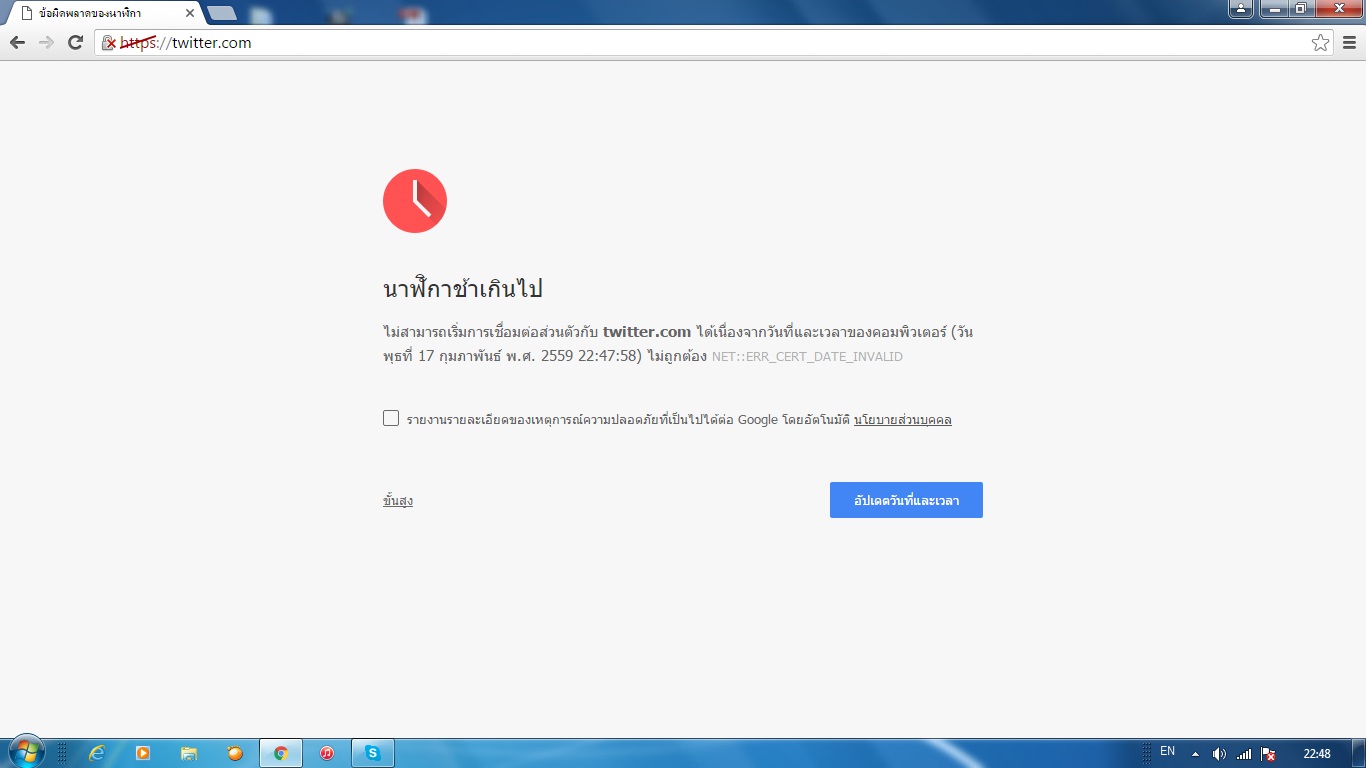1366x768 pixels.
Task: Click the Show desktop strip
Action: pyautogui.click(x=1359, y=753)
